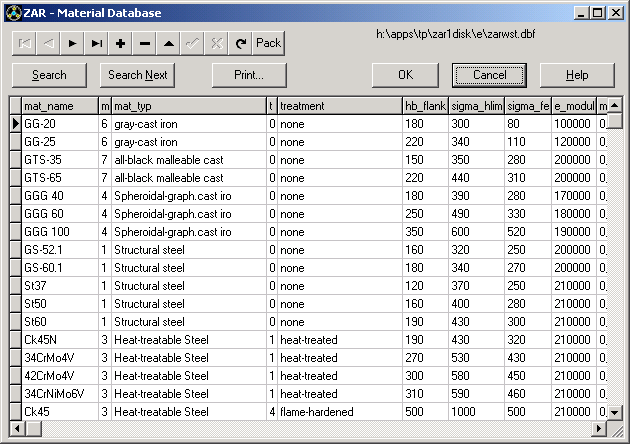Jump to last record in navigator
Screen dimensions: 630x444
97,43
